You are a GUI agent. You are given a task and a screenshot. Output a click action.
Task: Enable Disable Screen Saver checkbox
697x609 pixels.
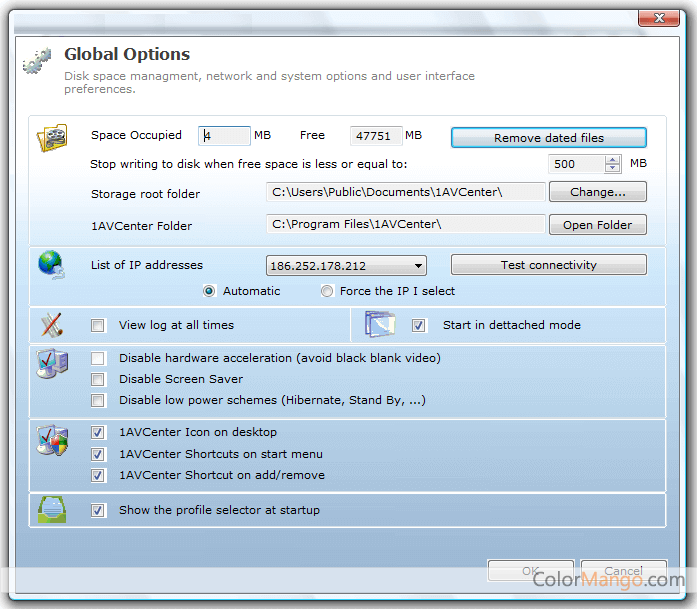98,379
